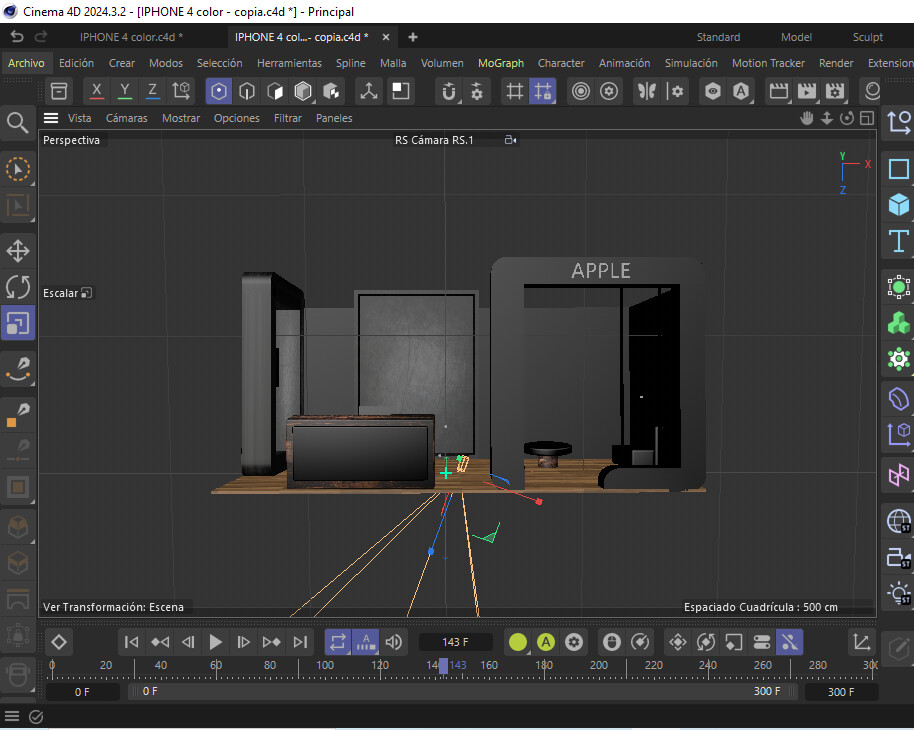Click the Undo arrow icon
The width and height of the screenshot is (914, 730).
coord(16,36)
